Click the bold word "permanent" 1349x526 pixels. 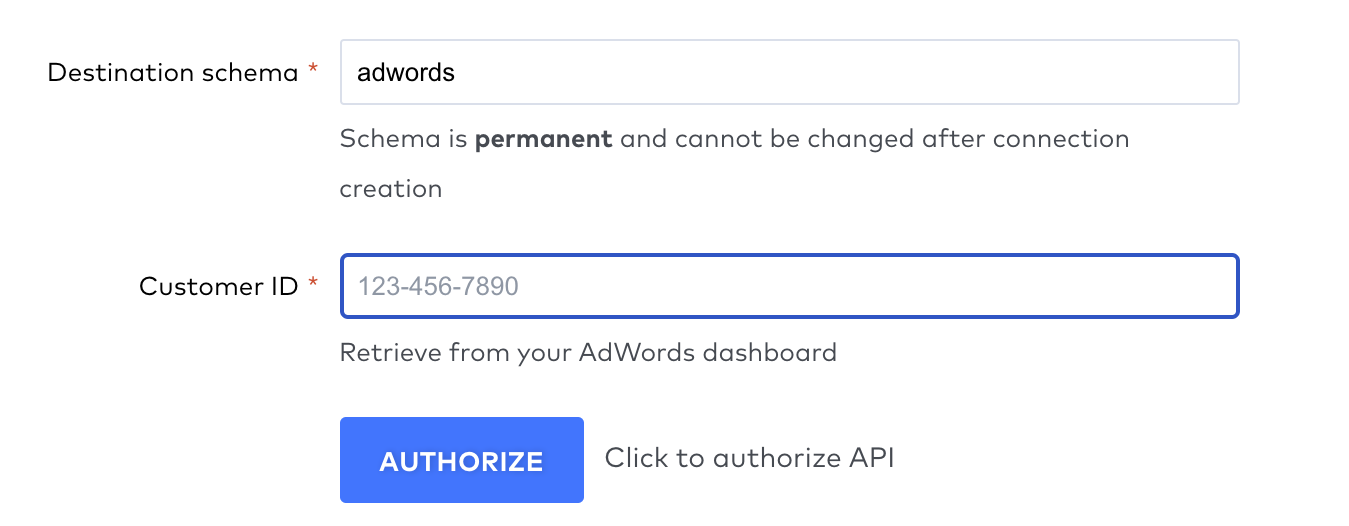[x=543, y=139]
